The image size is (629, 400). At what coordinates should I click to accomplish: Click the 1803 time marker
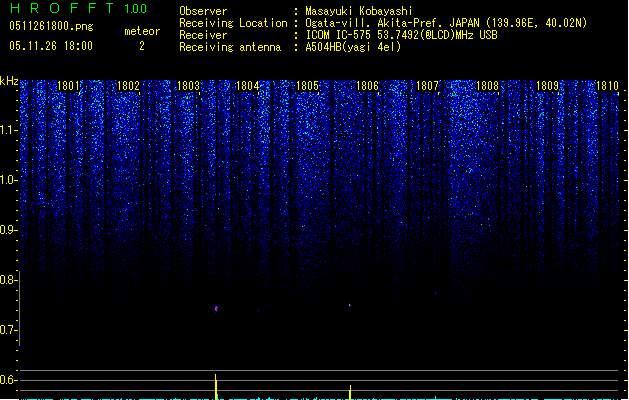[x=188, y=86]
